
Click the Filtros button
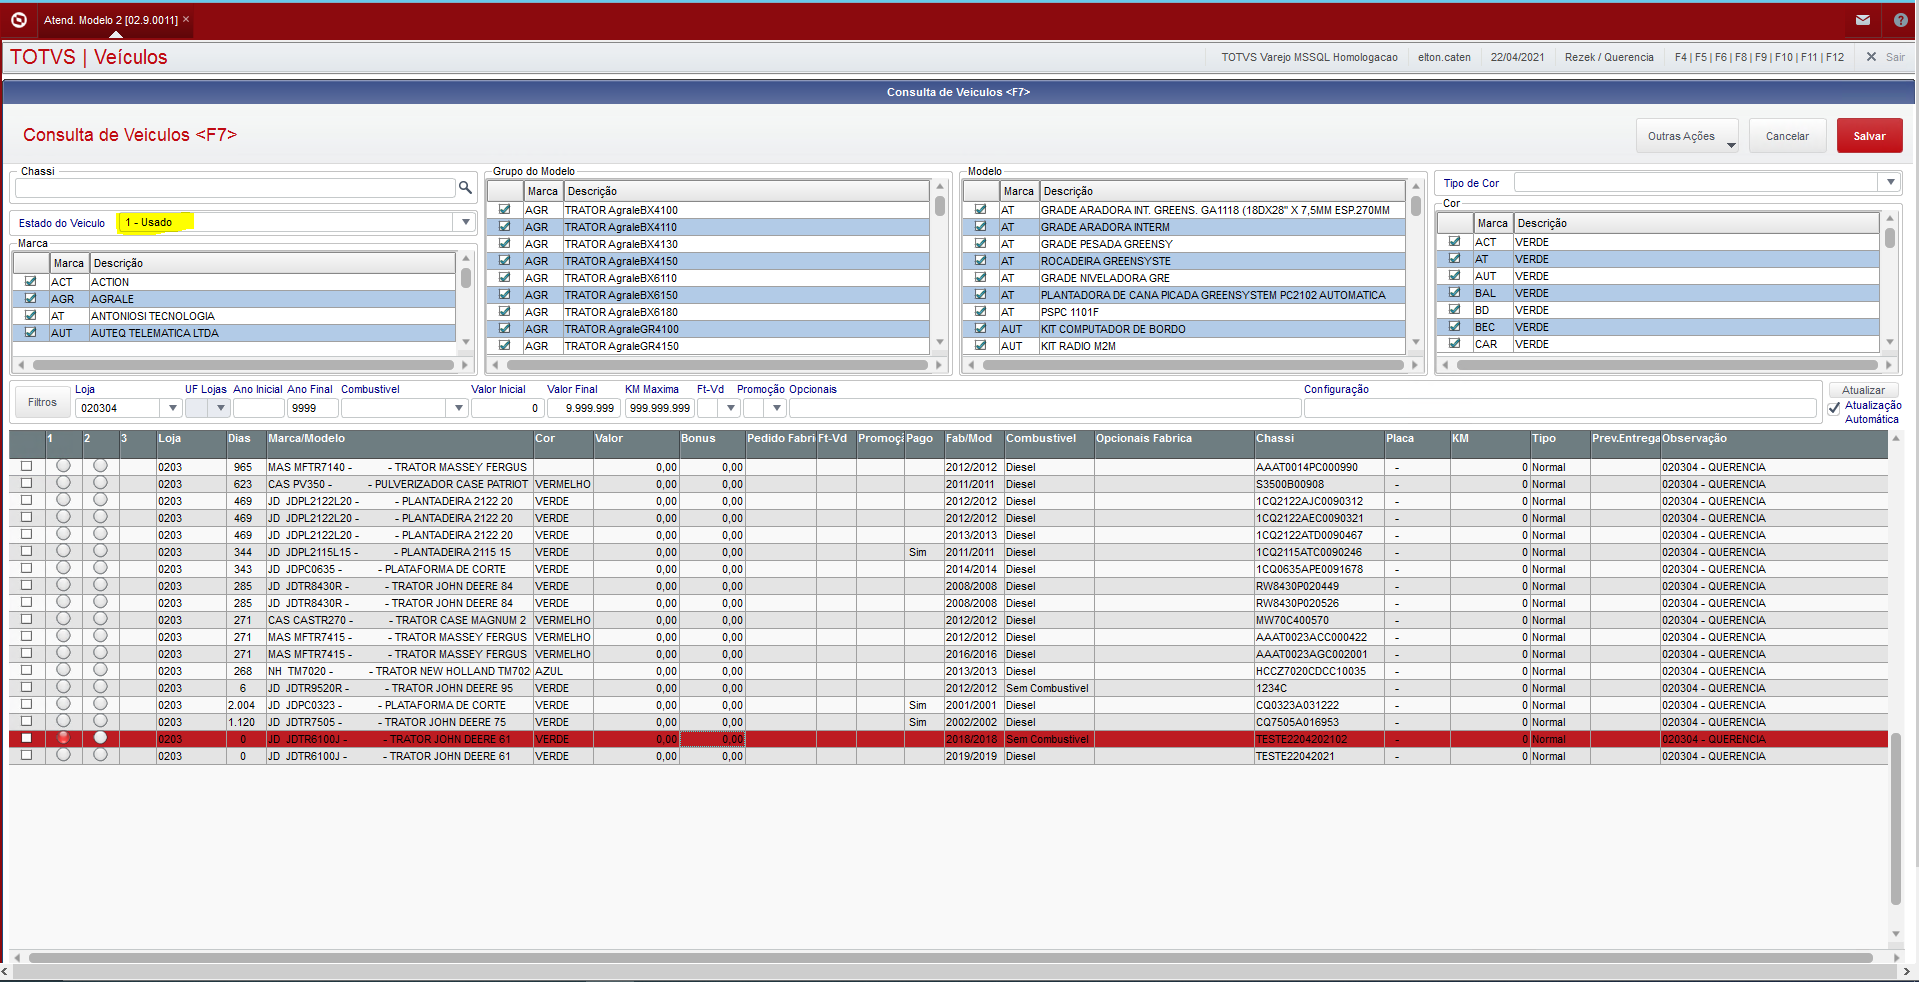point(42,402)
